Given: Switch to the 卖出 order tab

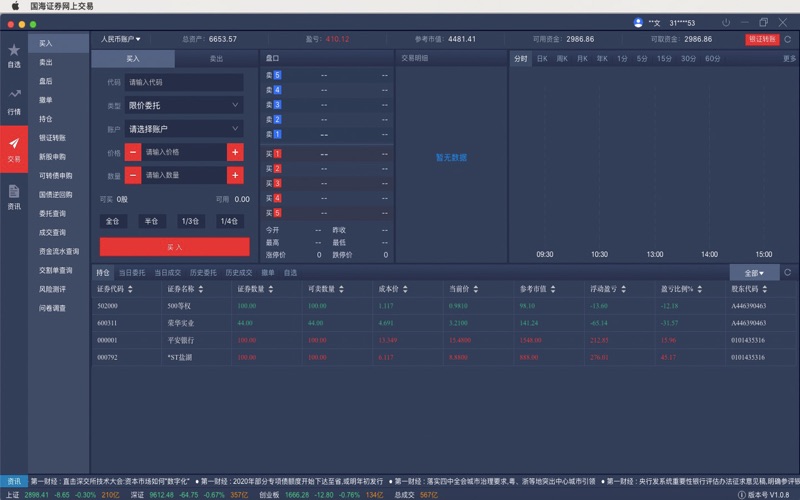Looking at the screenshot, I should [x=216, y=59].
